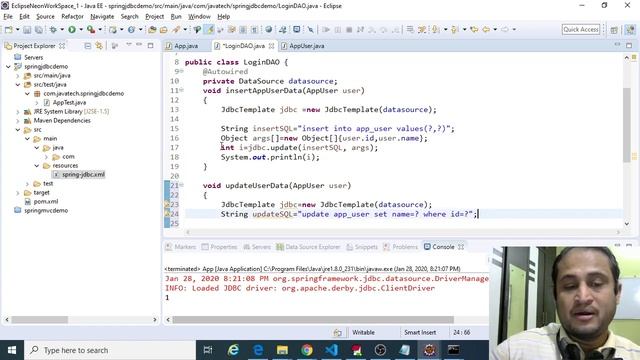Click the Open Perspective icon

614,30
